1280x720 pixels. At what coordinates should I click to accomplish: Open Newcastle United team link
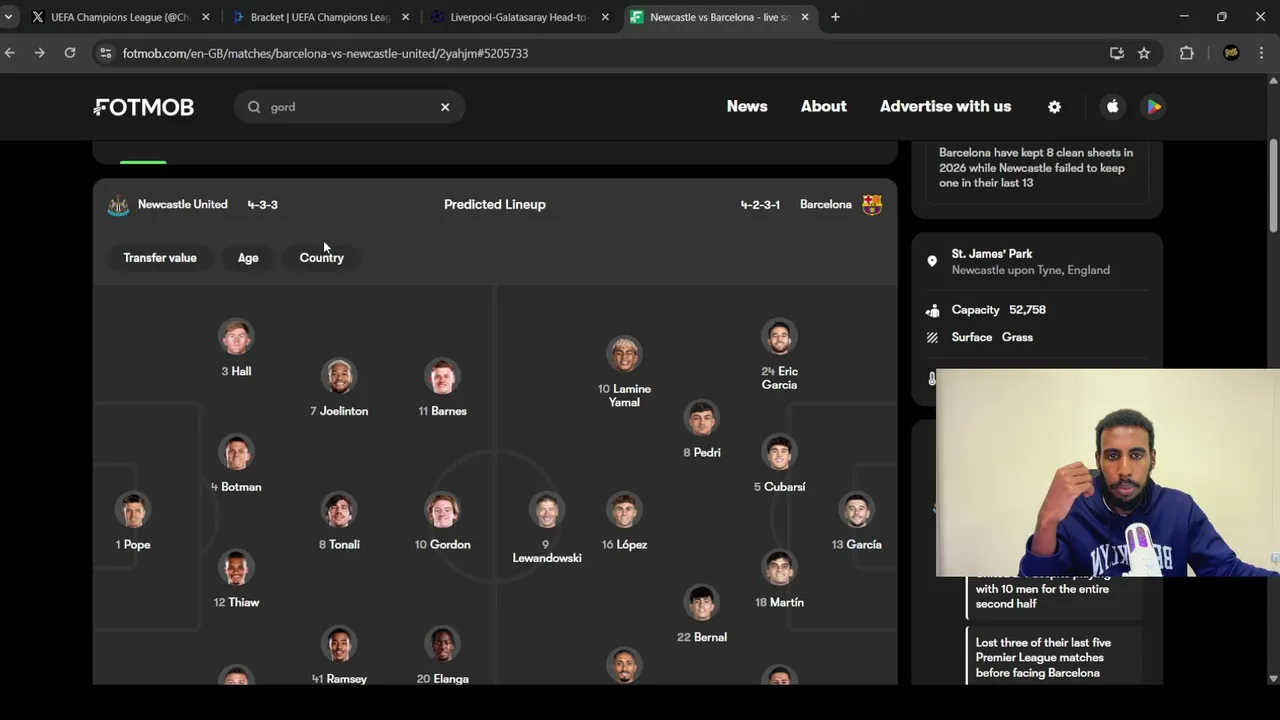[x=182, y=204]
